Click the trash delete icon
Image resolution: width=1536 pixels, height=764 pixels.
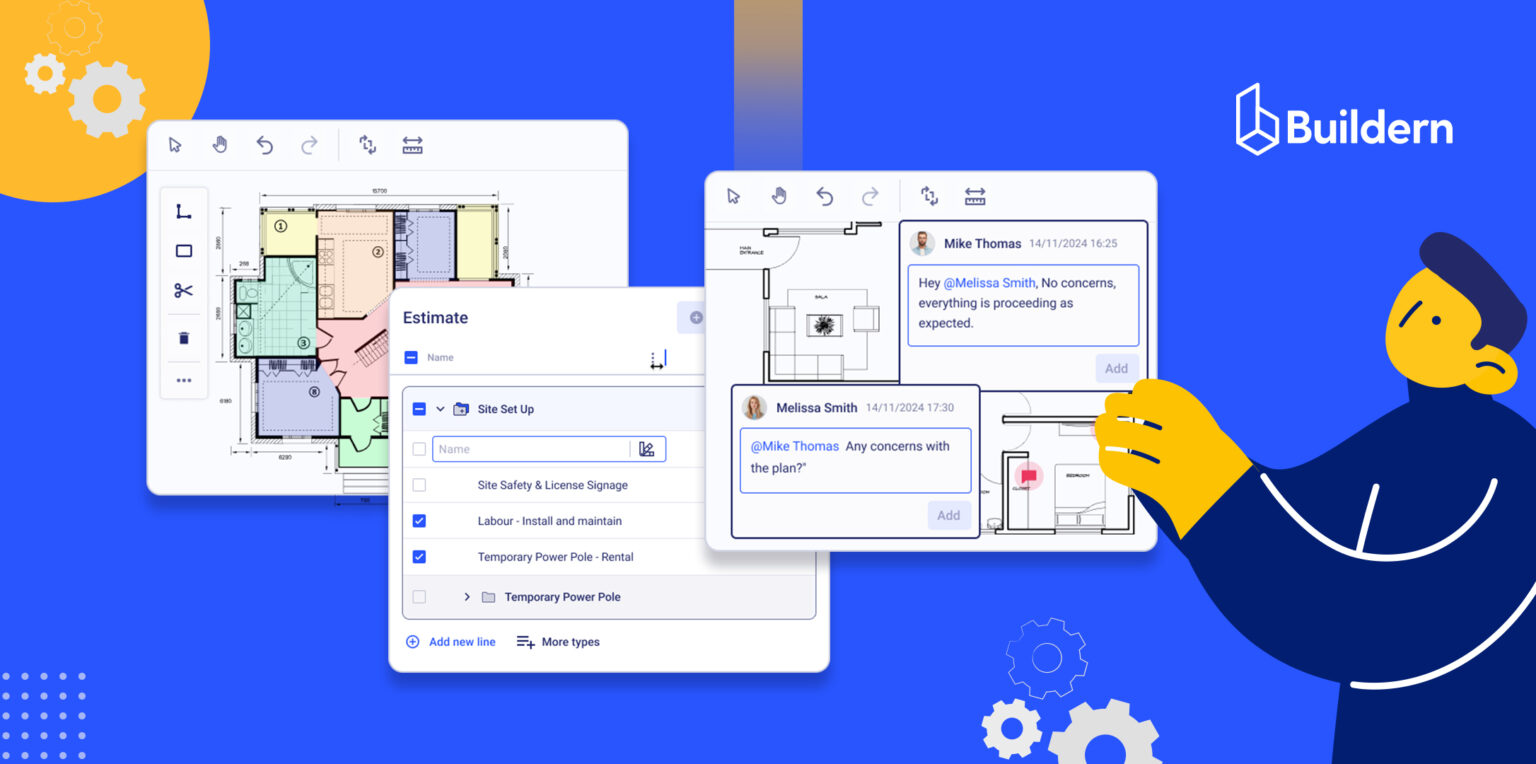(184, 338)
